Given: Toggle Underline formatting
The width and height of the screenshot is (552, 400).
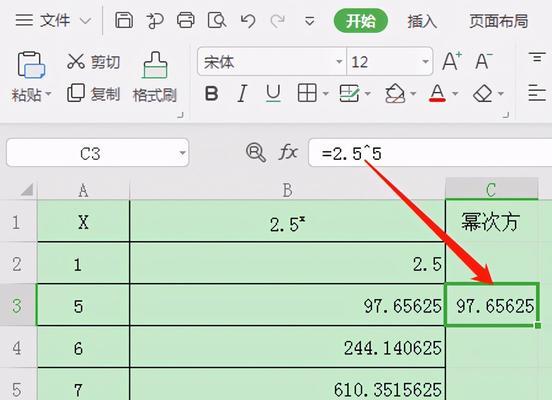Looking at the screenshot, I should tap(273, 94).
